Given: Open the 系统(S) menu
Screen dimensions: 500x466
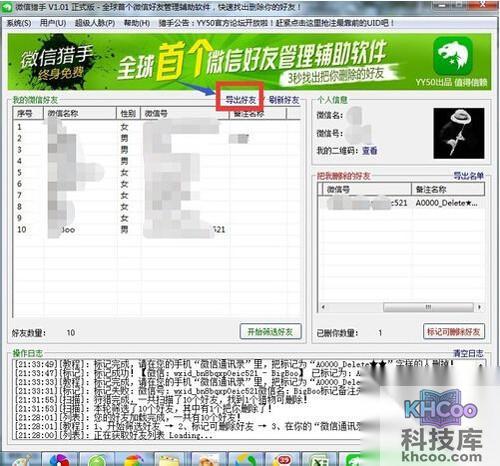Looking at the screenshot, I should click(19, 23).
